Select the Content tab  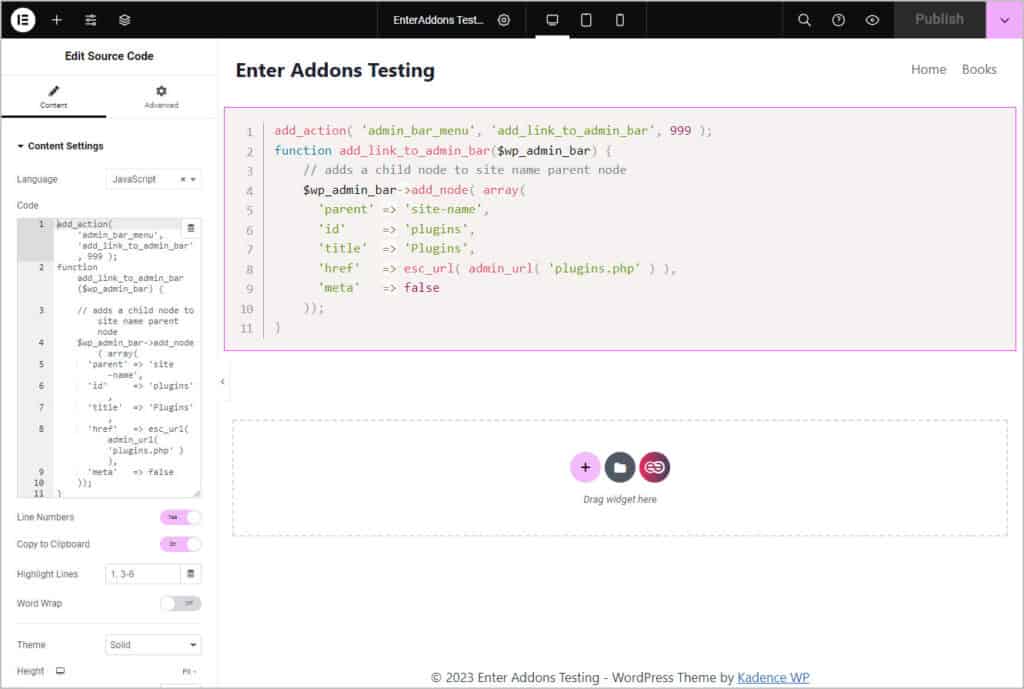point(54,96)
